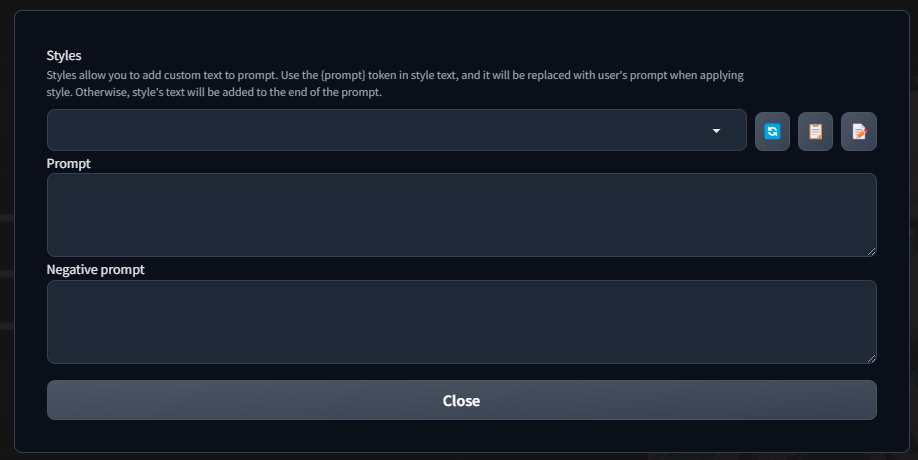Click the second description line starting 'style. Otherwise'
Screen dimensions: 918x460
tap(214, 92)
